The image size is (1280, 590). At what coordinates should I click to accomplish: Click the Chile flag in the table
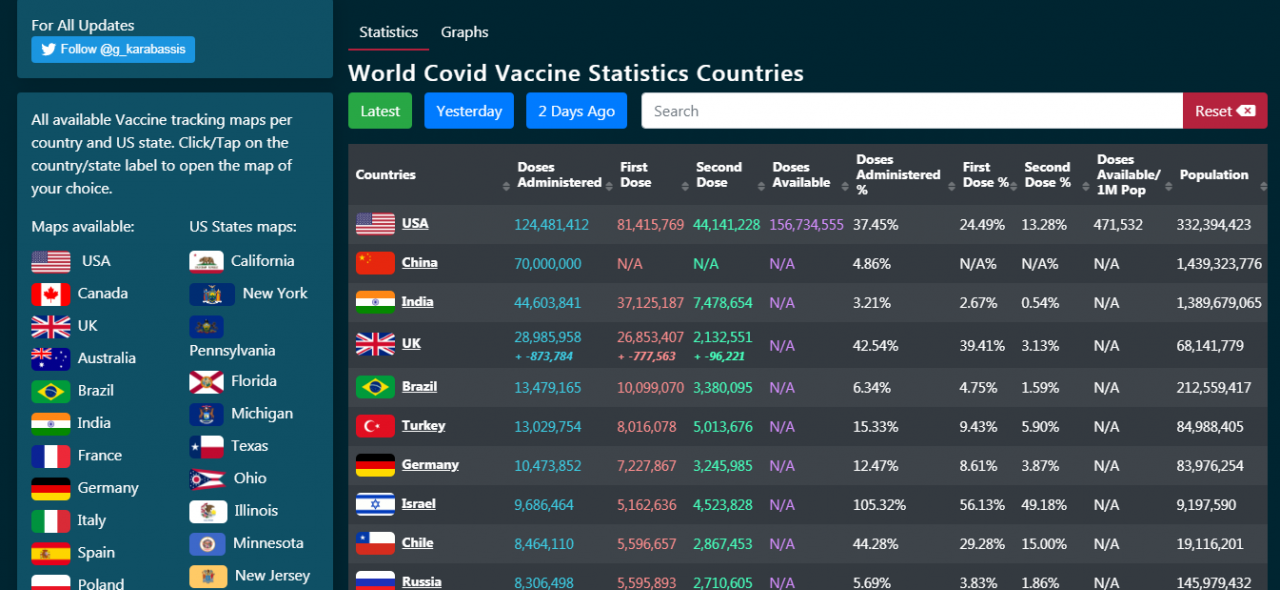pyautogui.click(x=375, y=543)
